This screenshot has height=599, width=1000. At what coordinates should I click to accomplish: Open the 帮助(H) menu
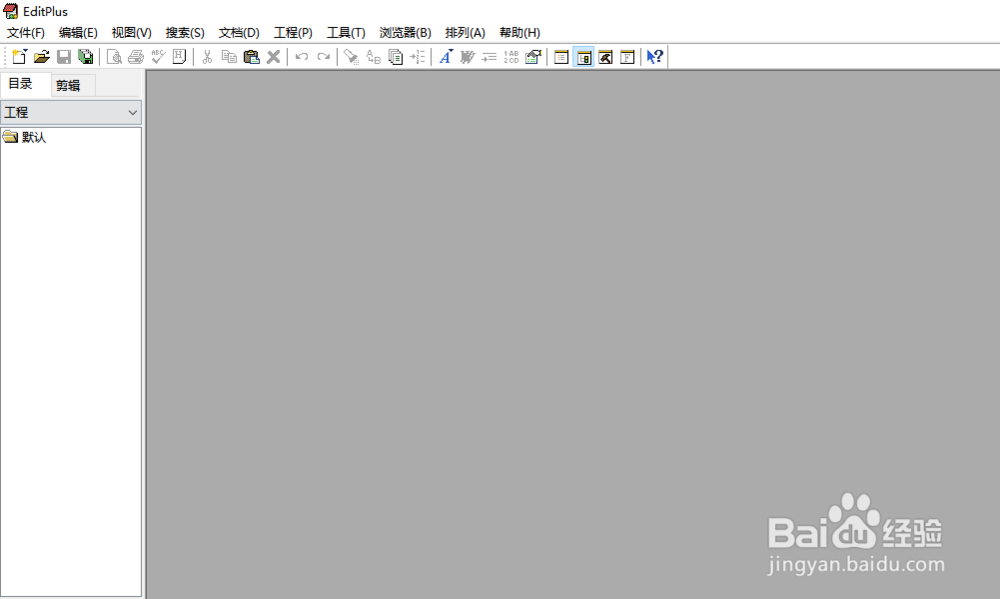click(x=519, y=33)
